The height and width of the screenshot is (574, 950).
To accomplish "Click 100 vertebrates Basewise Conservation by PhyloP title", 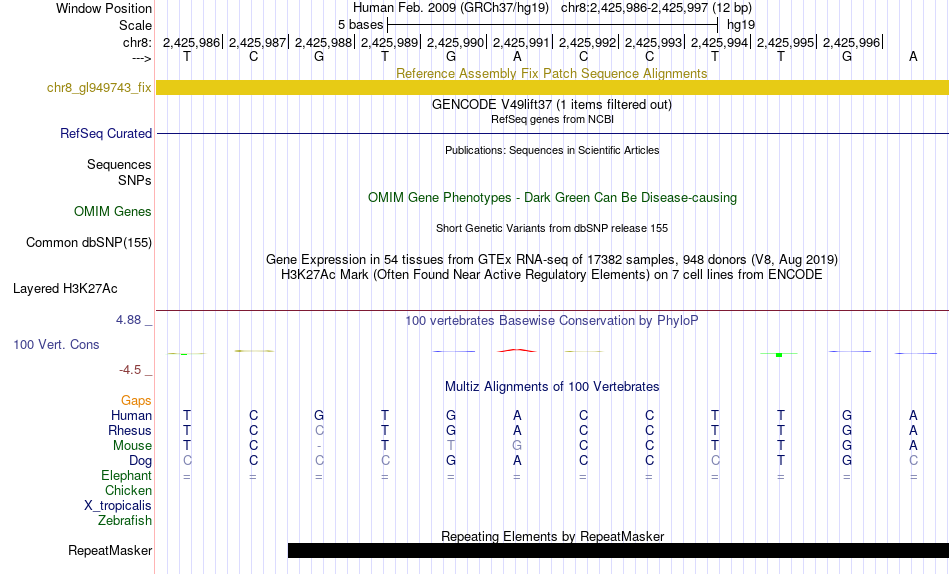I will tap(552, 321).
